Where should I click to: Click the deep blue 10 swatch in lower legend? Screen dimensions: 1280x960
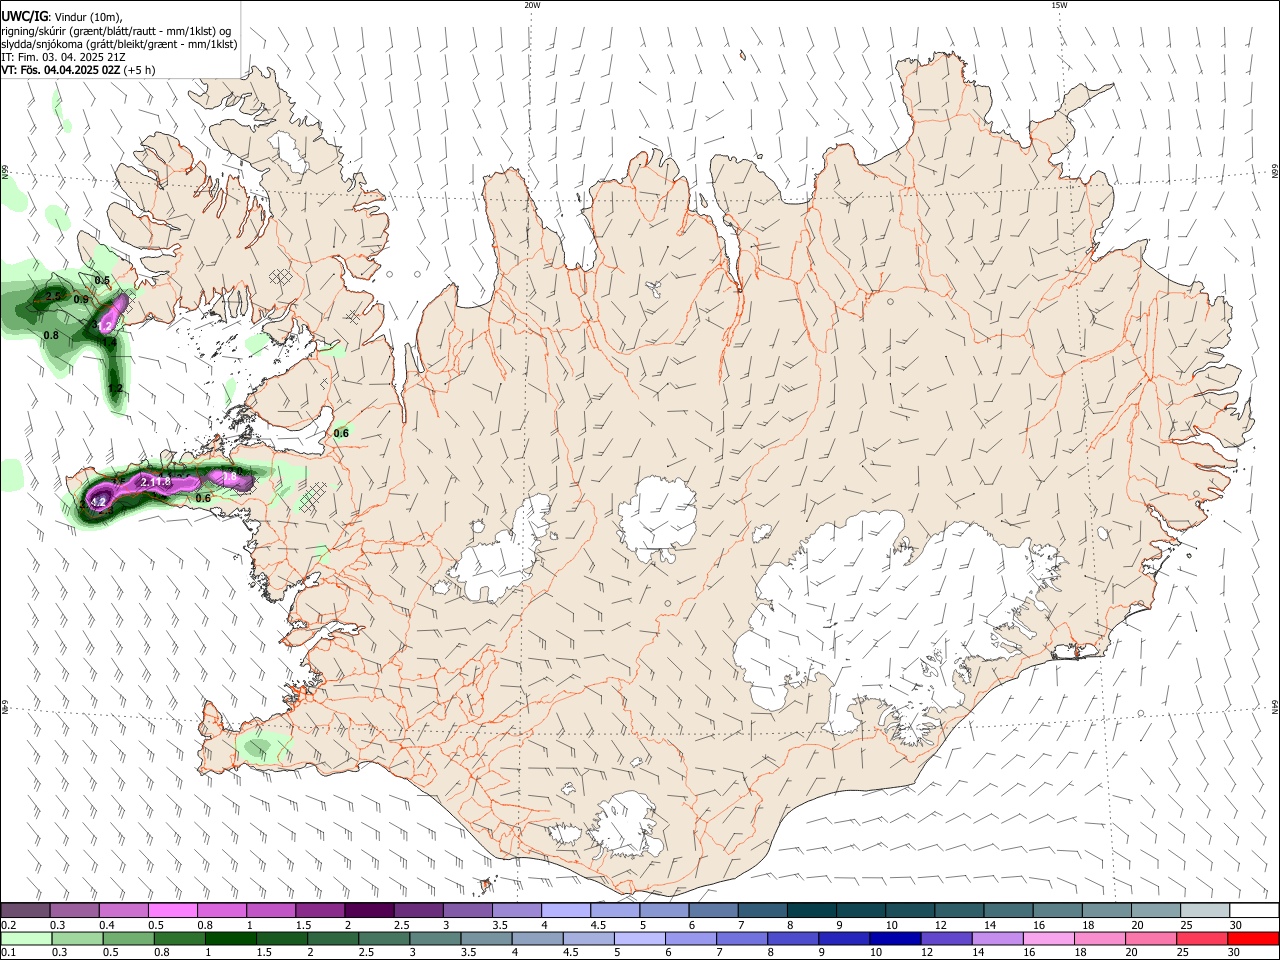tap(896, 939)
